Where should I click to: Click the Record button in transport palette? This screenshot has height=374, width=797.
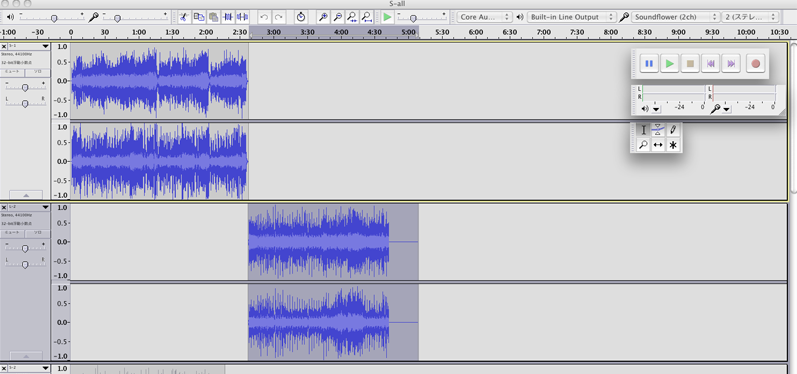[x=755, y=64]
